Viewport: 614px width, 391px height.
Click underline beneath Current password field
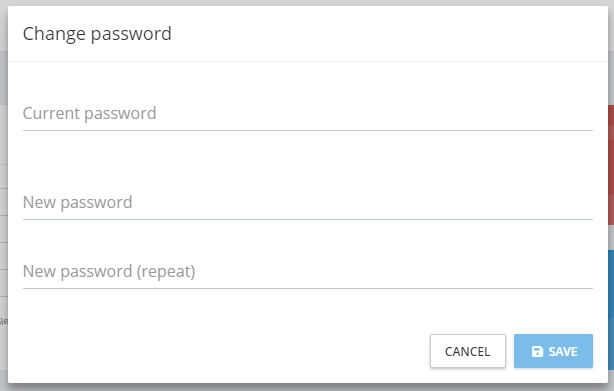(308, 130)
